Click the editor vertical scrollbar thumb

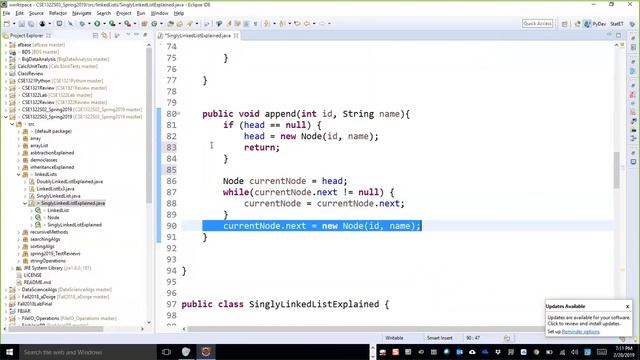tap(616, 170)
